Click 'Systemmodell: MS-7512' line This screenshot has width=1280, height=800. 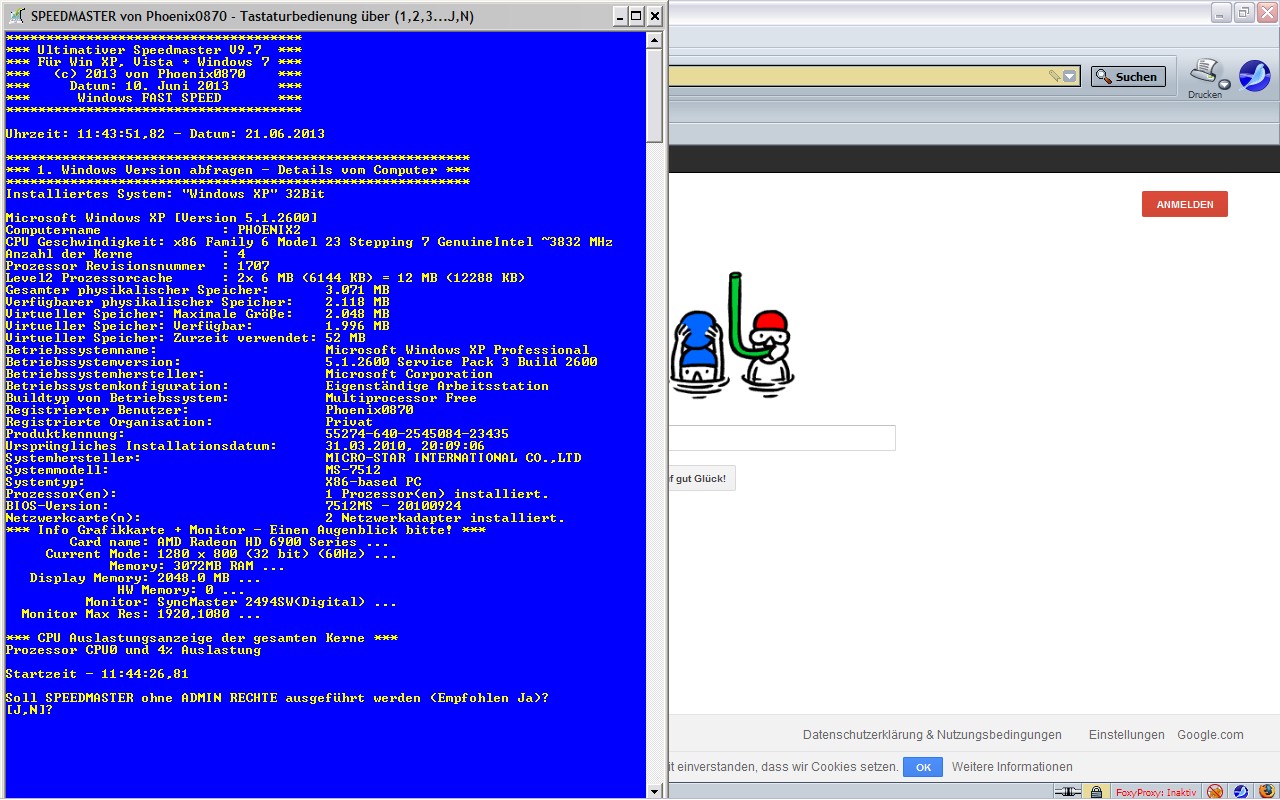coord(193,470)
